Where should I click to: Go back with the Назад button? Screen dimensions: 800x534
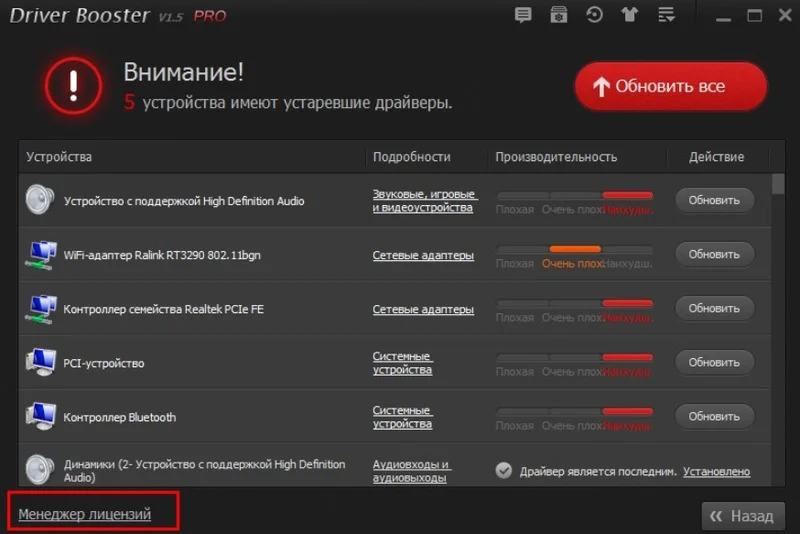click(743, 516)
